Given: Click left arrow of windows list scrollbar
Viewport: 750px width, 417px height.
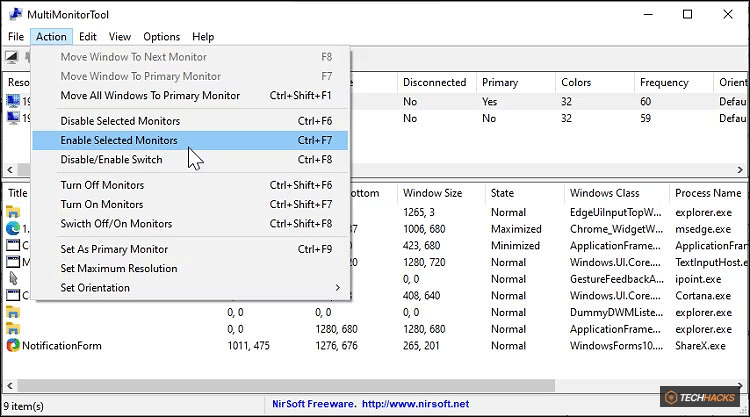Looking at the screenshot, I should click(x=10, y=385).
